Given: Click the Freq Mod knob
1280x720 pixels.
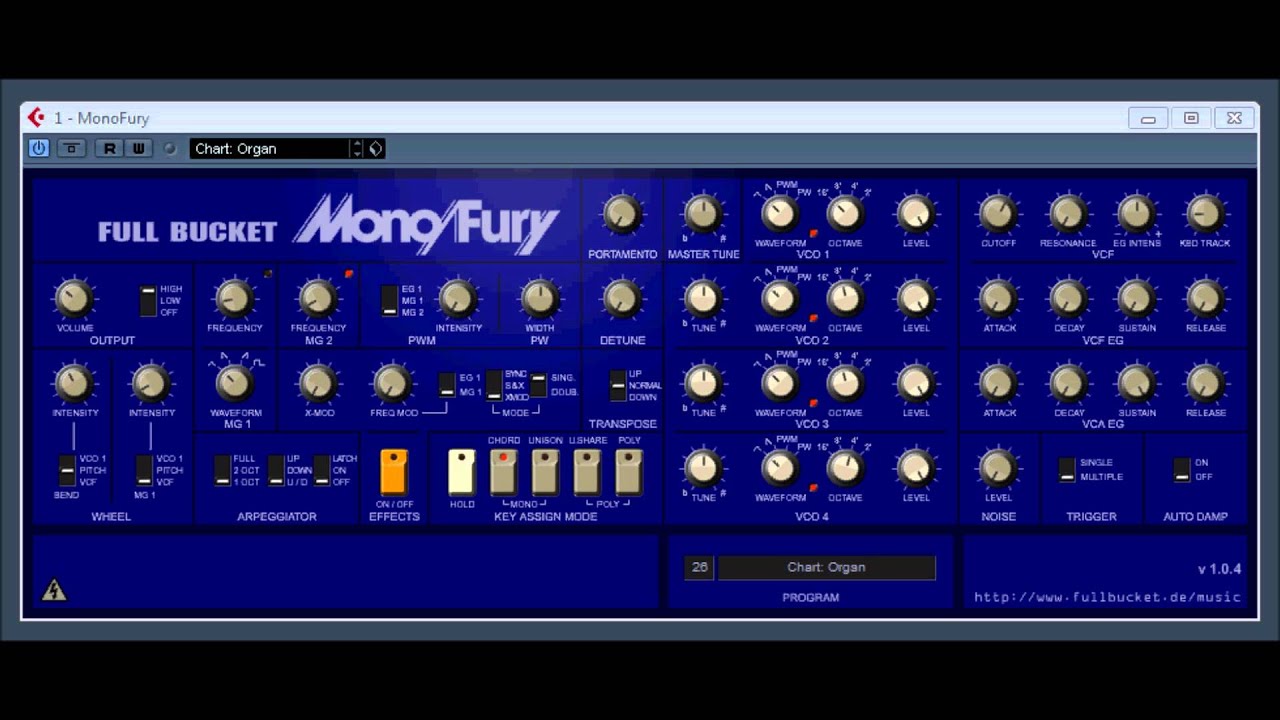Looking at the screenshot, I should pos(392,383).
